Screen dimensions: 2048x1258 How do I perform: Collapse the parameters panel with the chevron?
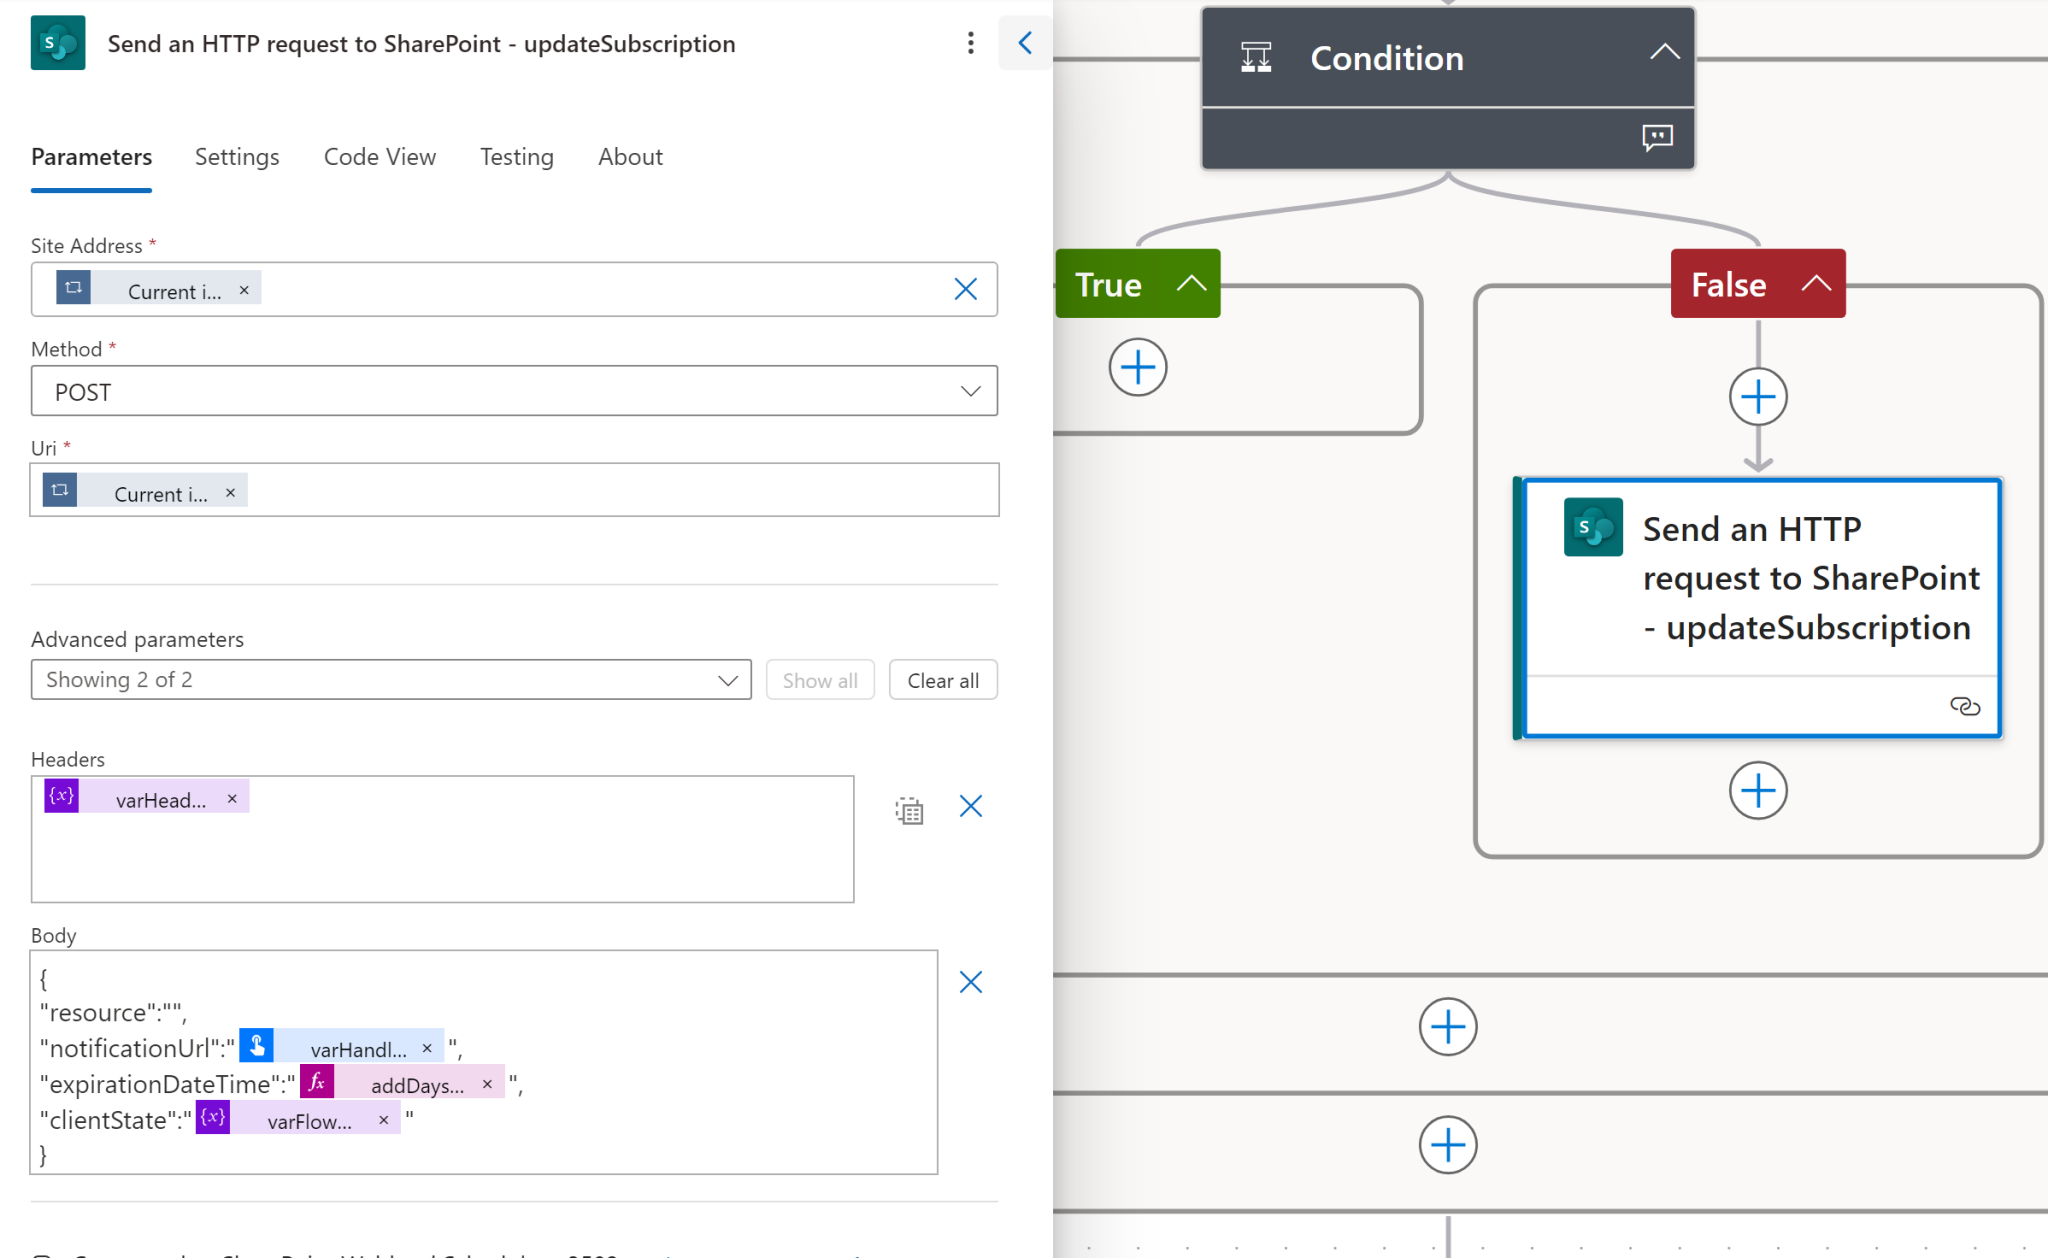pyautogui.click(x=1026, y=43)
